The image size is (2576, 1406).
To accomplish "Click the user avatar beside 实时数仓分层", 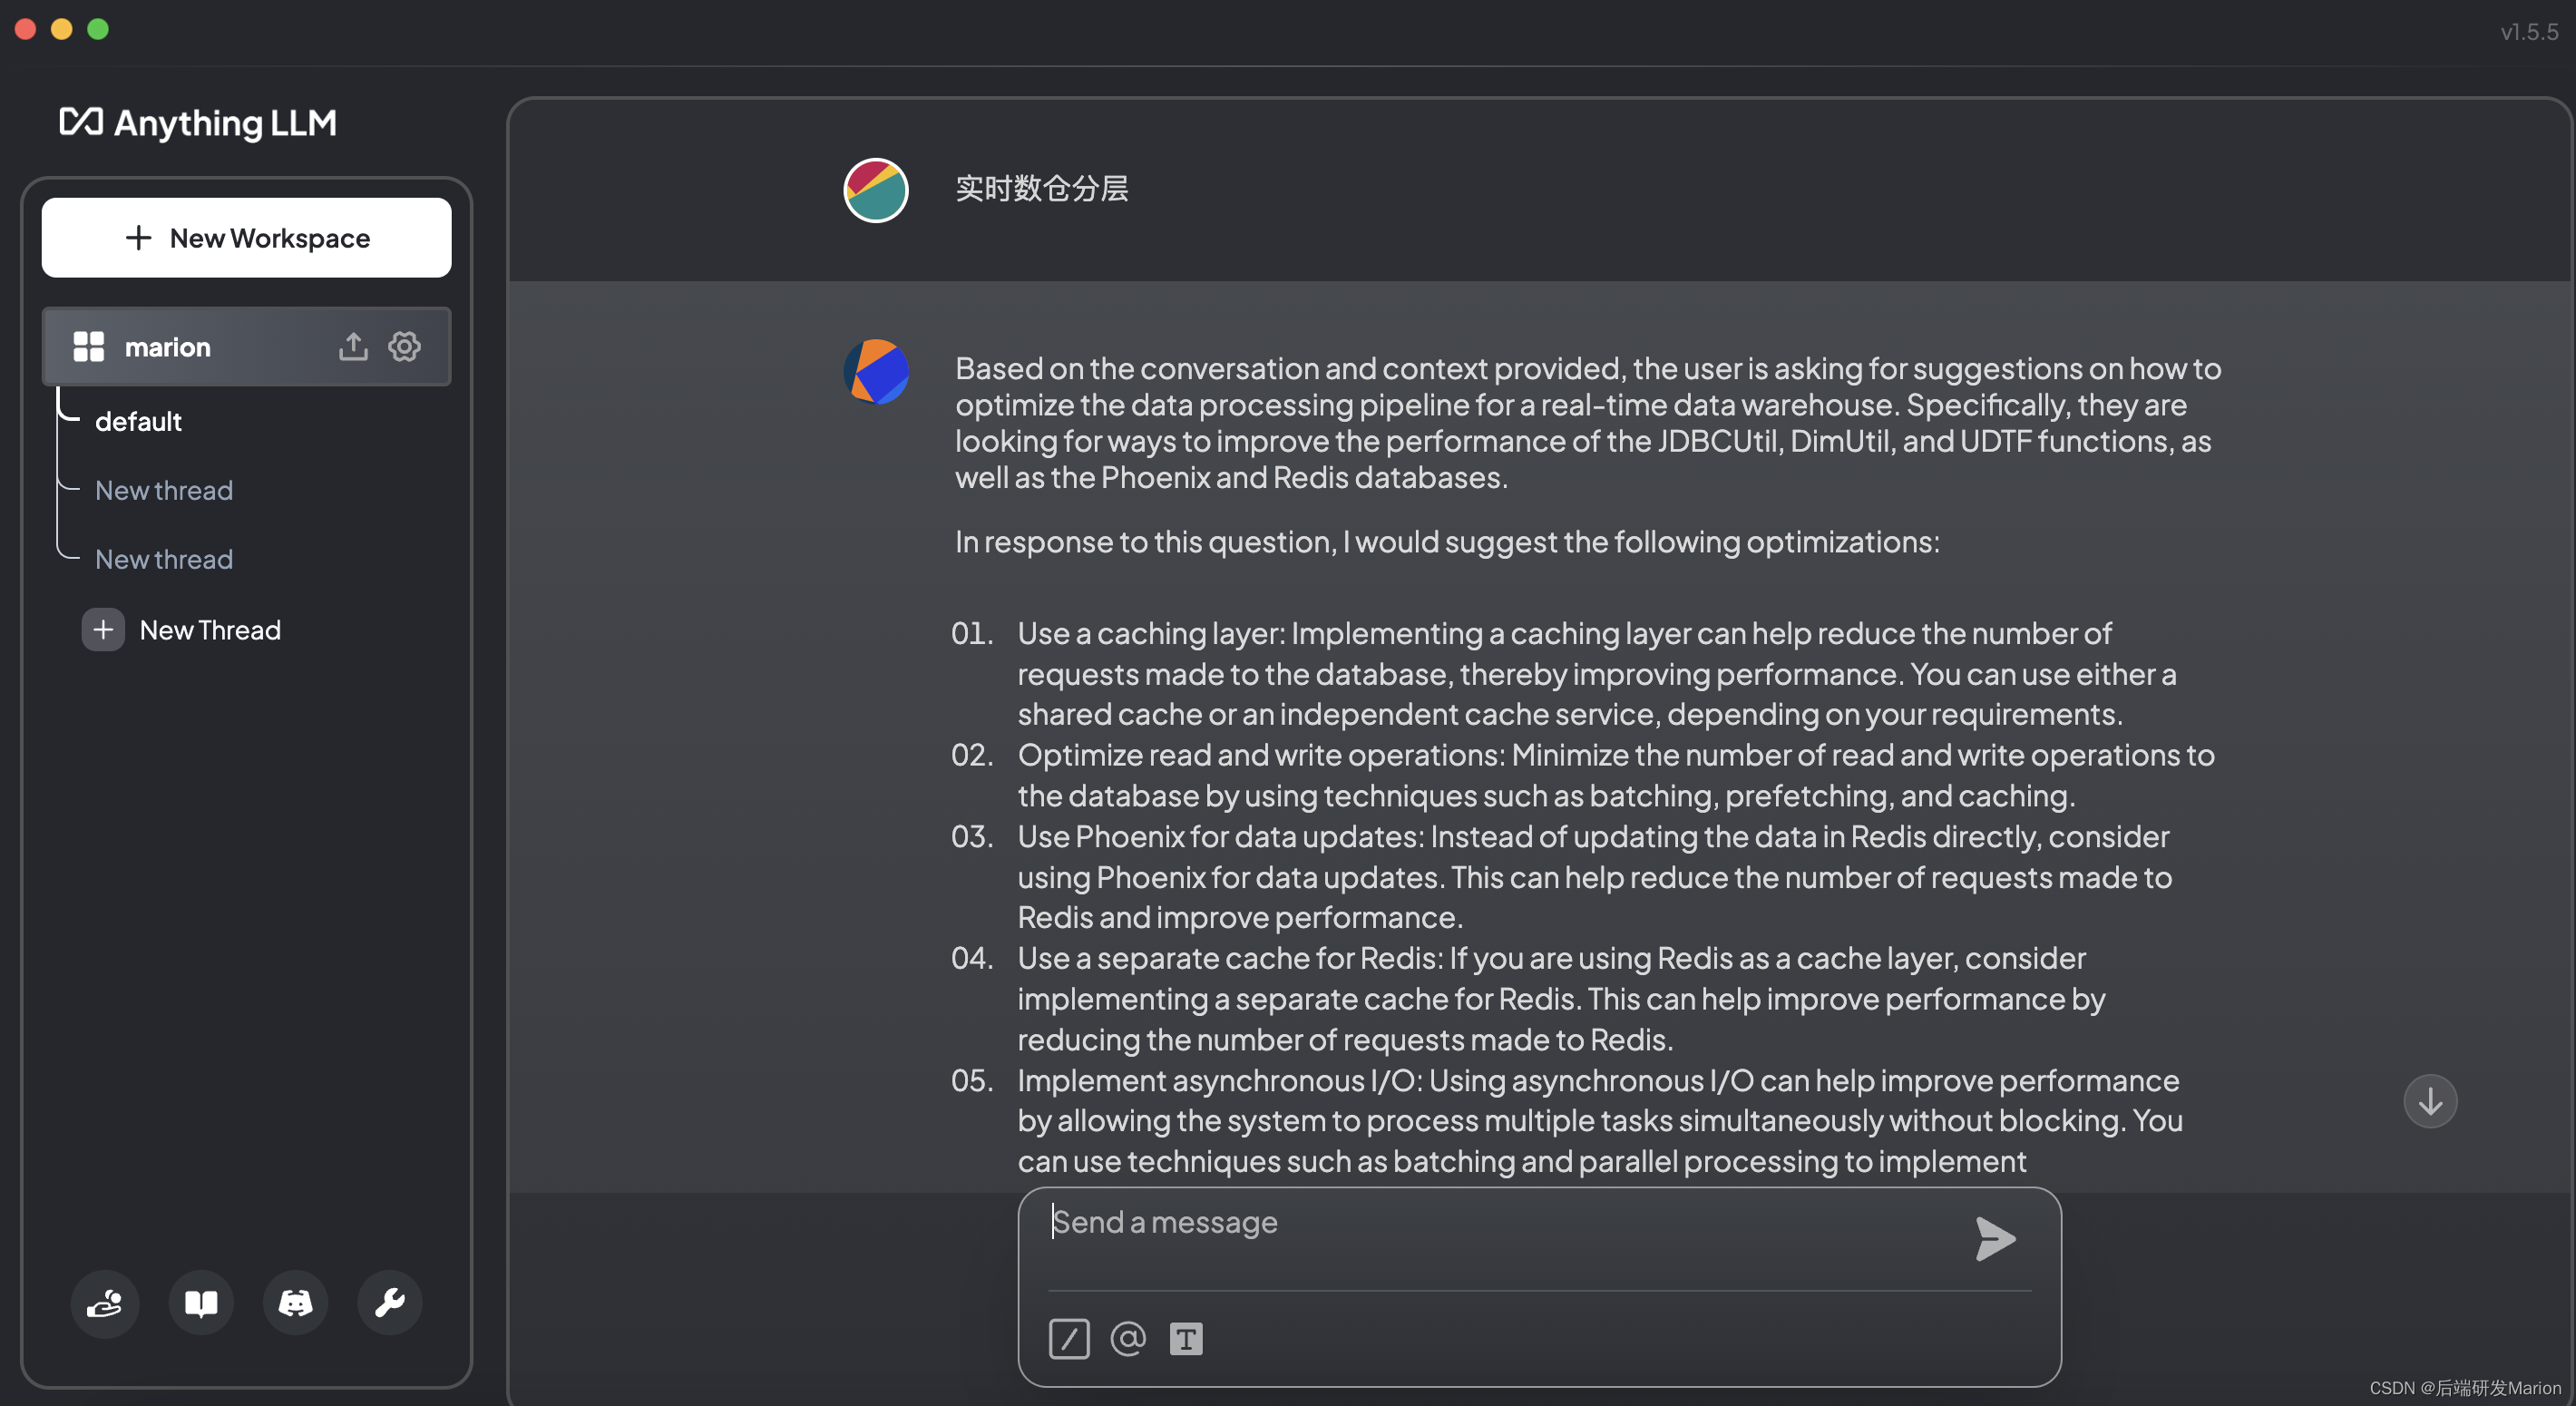I will [875, 190].
